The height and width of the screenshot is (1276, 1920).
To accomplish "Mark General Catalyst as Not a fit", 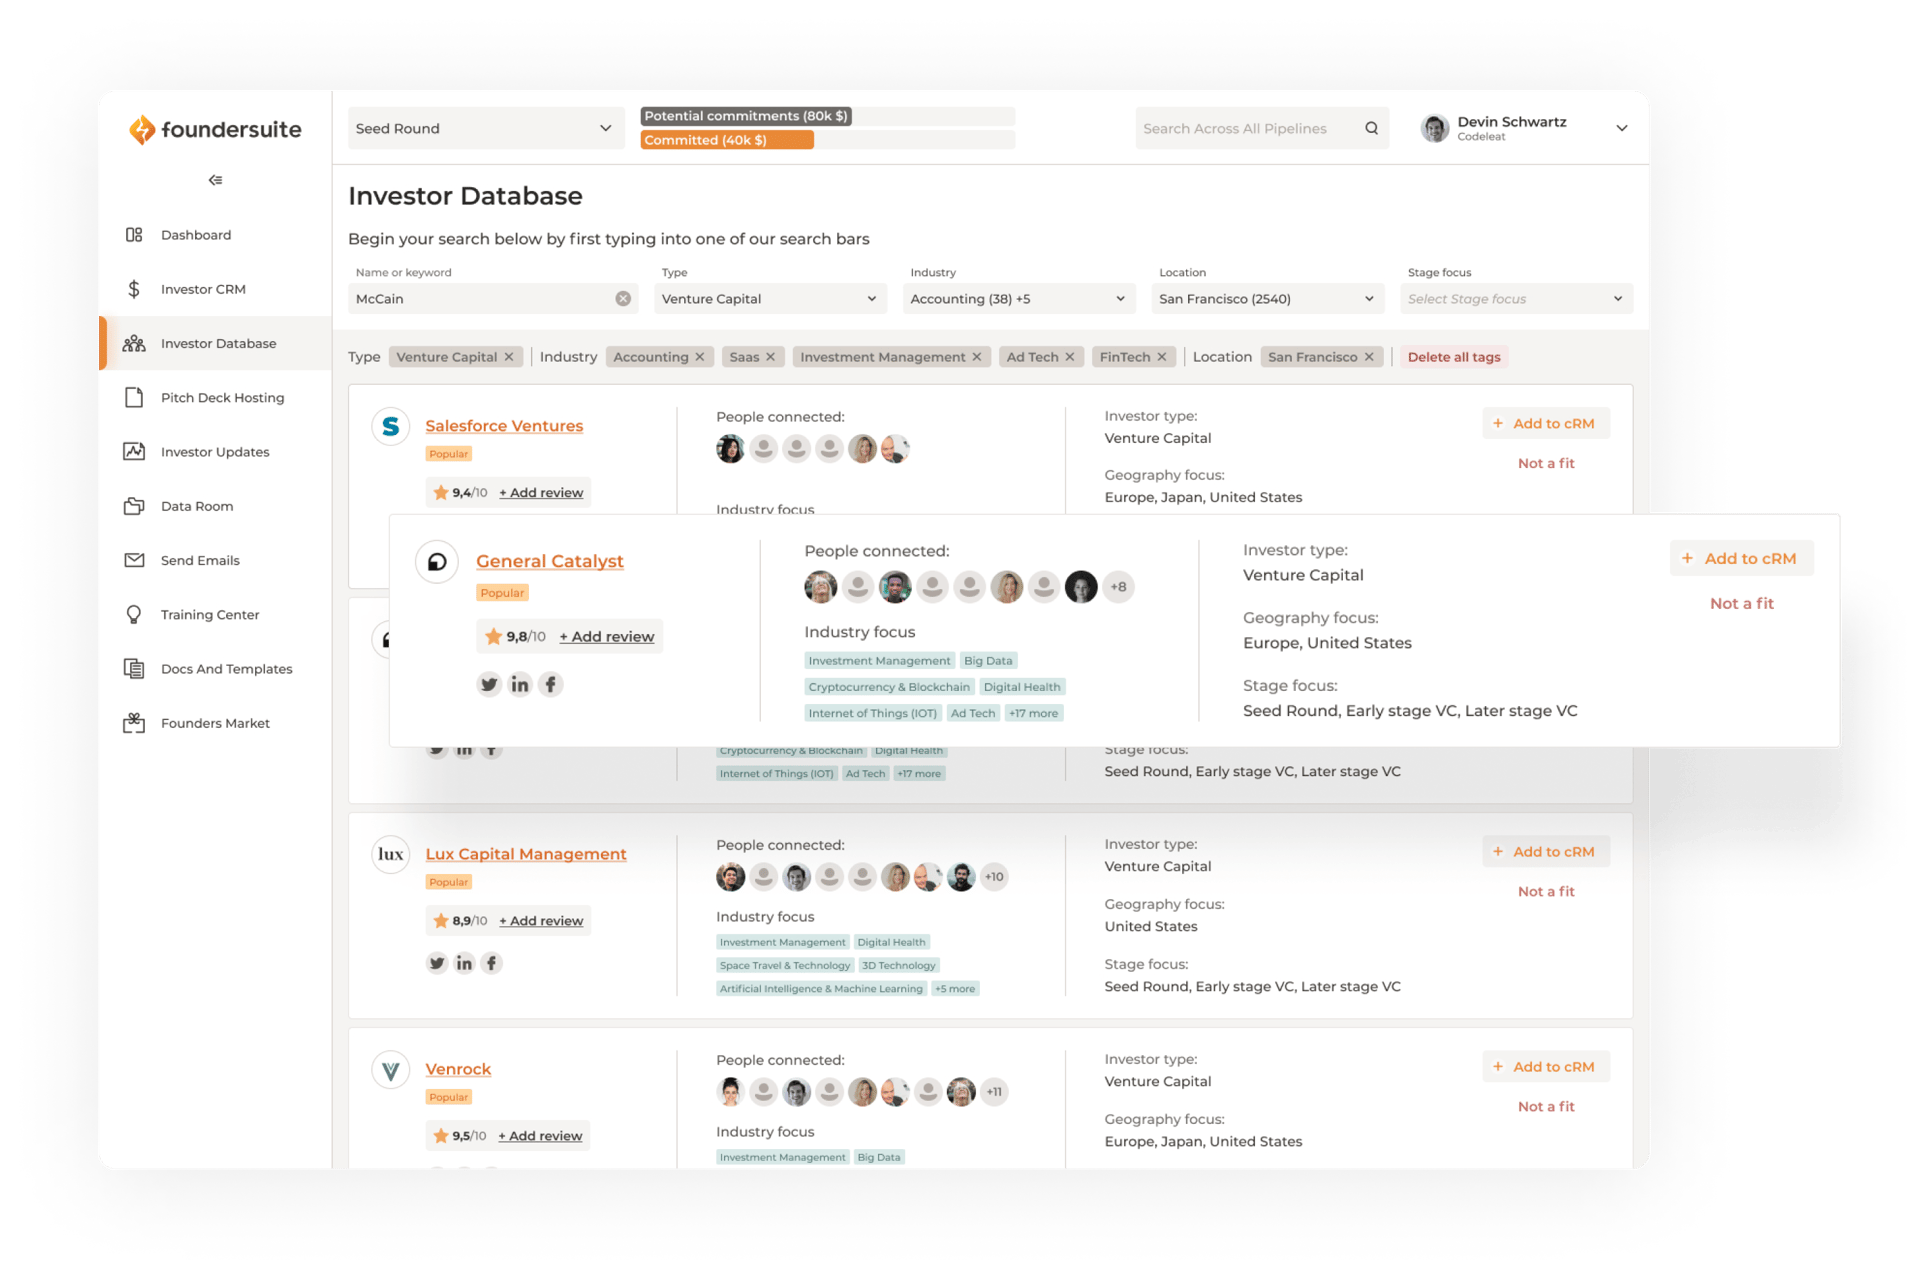I will pyautogui.click(x=1741, y=603).
